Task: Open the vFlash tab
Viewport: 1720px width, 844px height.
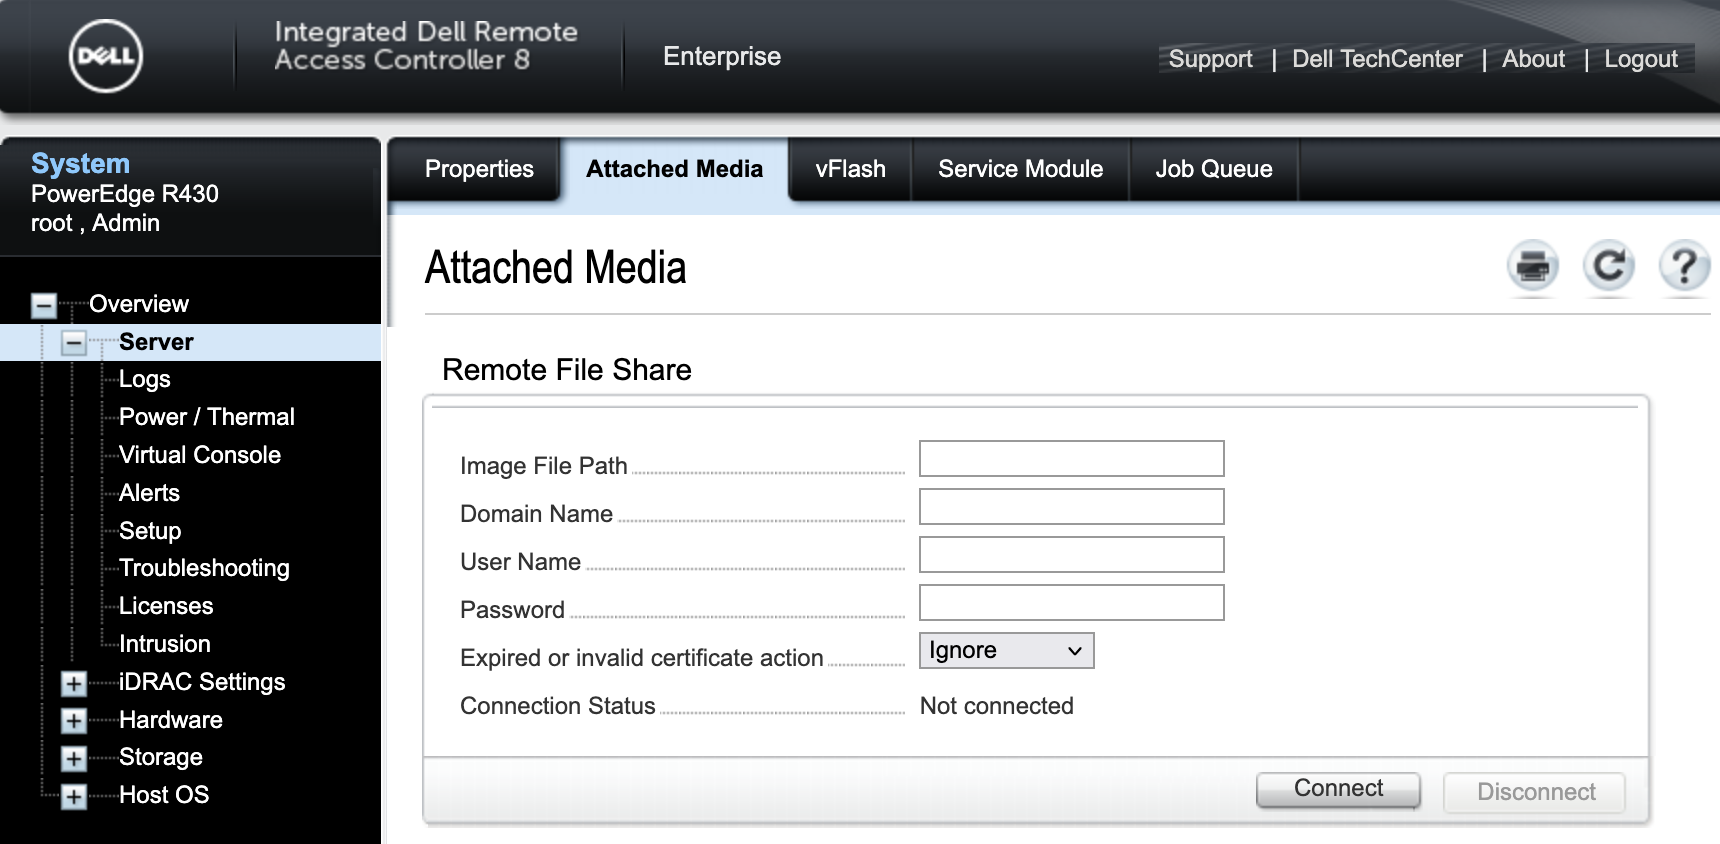Action: (x=851, y=169)
